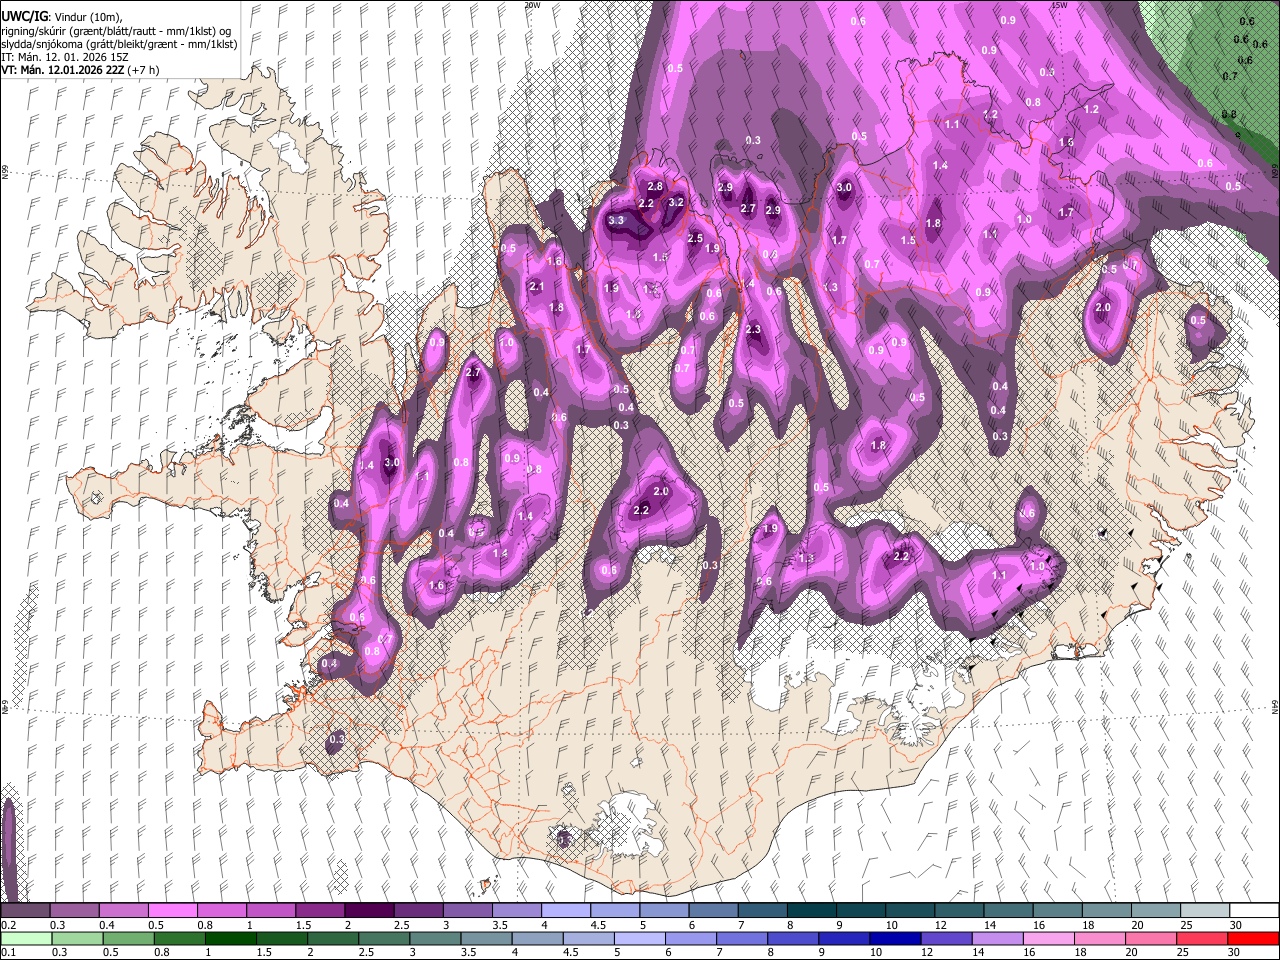The image size is (1280, 960).
Task: Click the 'IT: Mán. 12. 01. 2026 15Z' line
Action: tap(65, 57)
